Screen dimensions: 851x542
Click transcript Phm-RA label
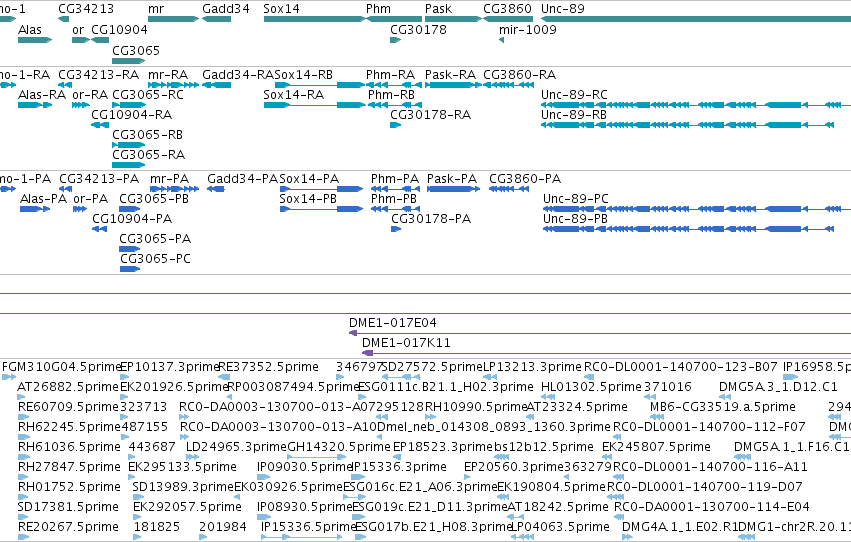pyautogui.click(x=390, y=74)
